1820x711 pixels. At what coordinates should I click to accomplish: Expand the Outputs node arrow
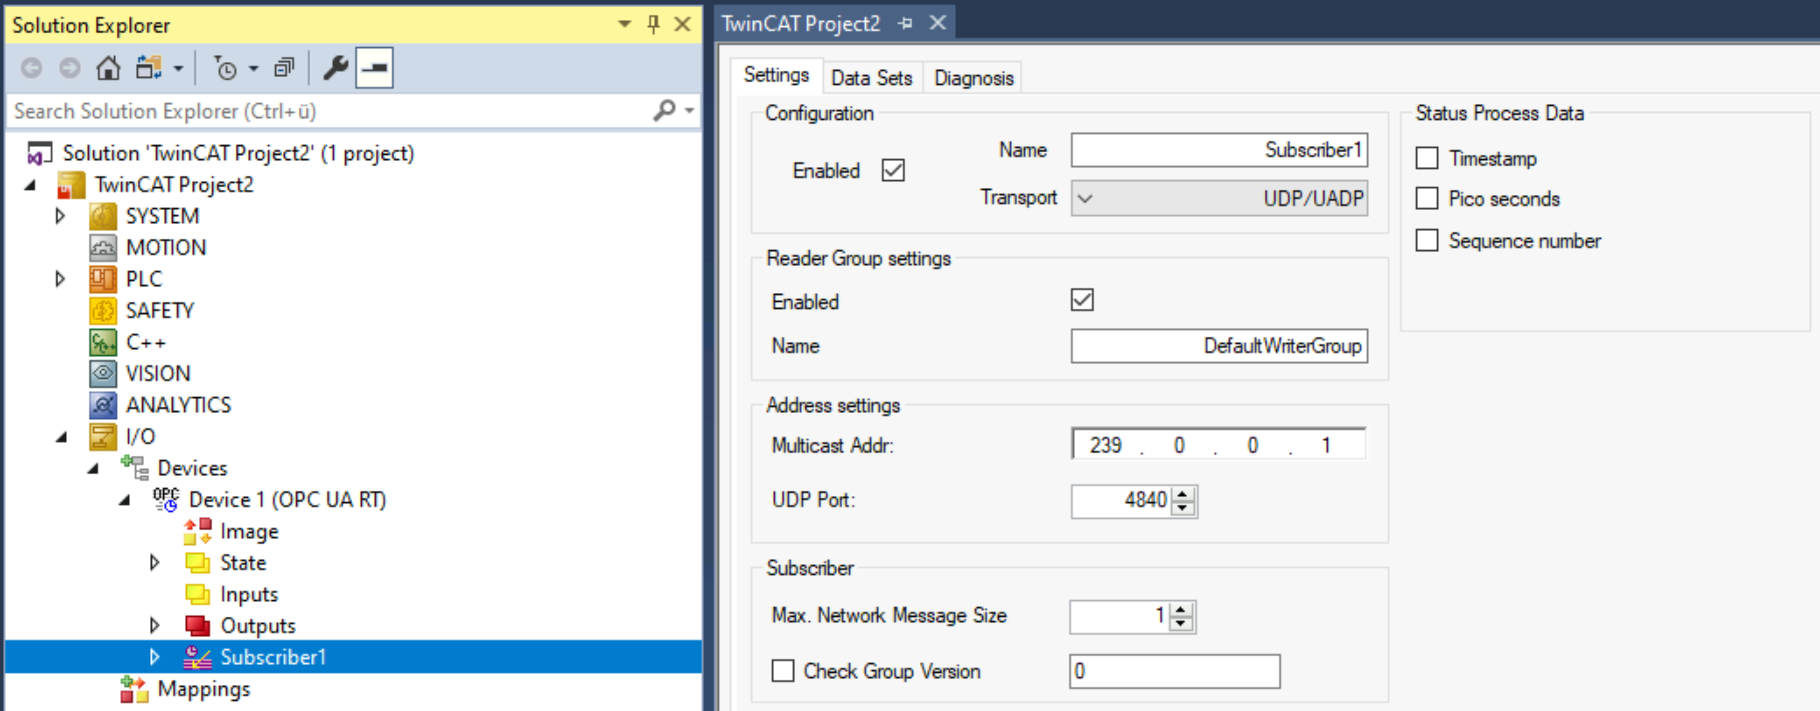tap(155, 626)
